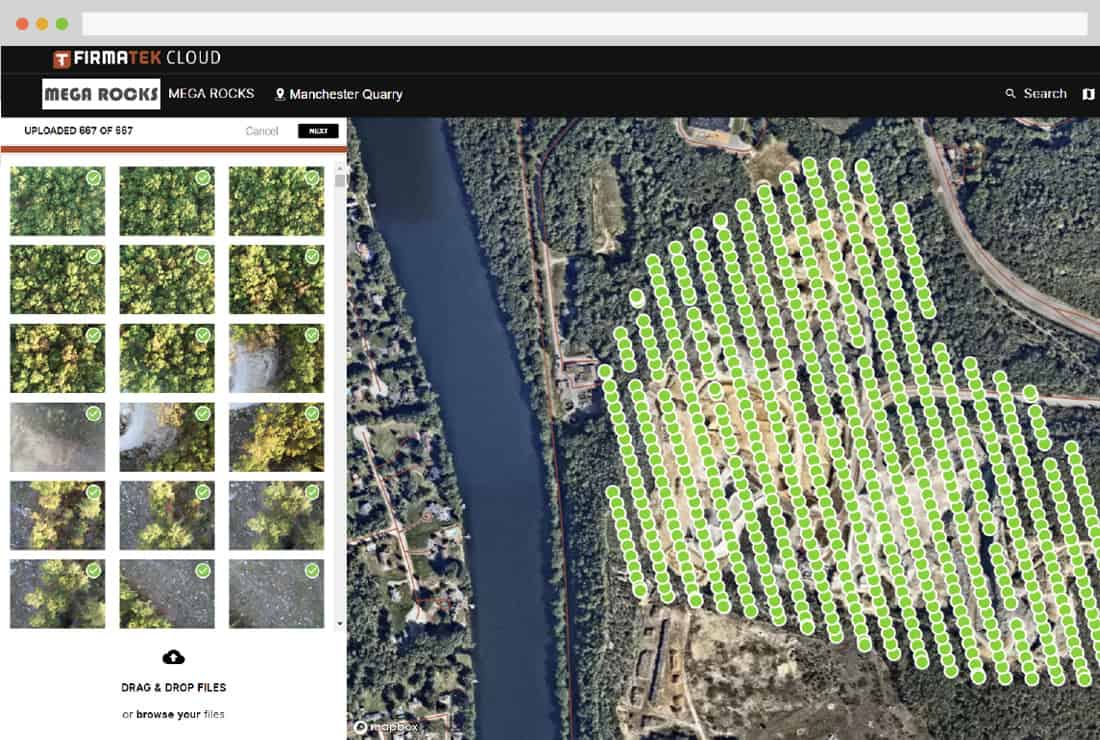The image size is (1100, 740).
Task: Click the mapbox logo on the map
Action: 386,727
